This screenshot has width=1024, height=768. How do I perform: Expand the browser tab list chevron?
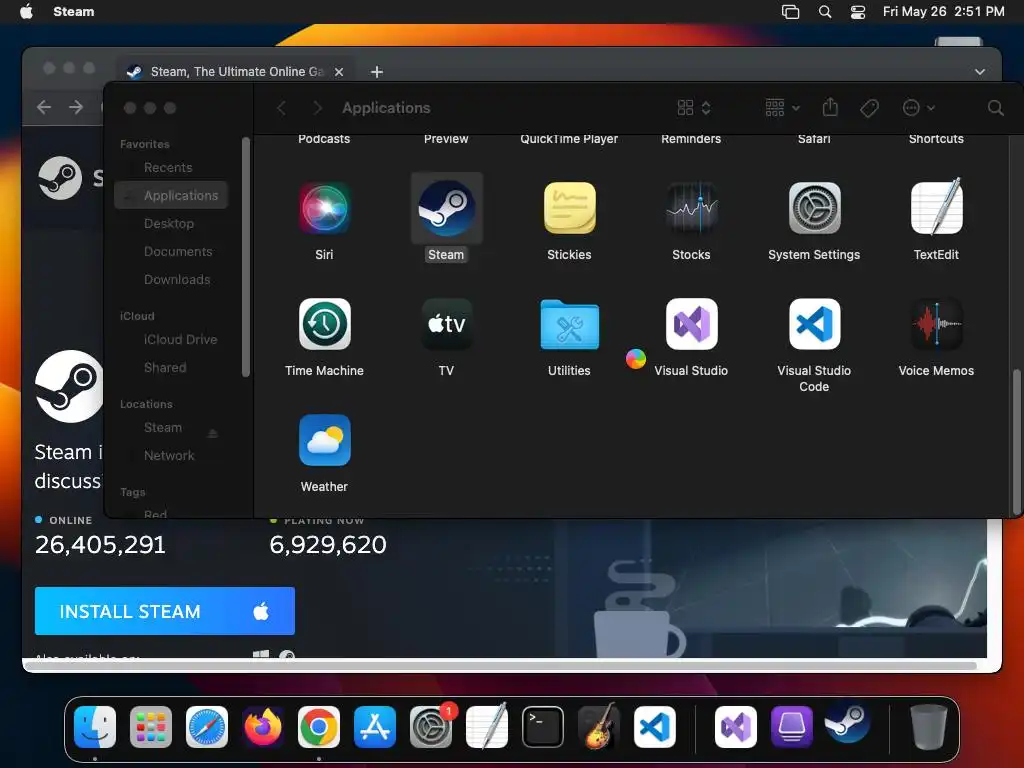[980, 72]
